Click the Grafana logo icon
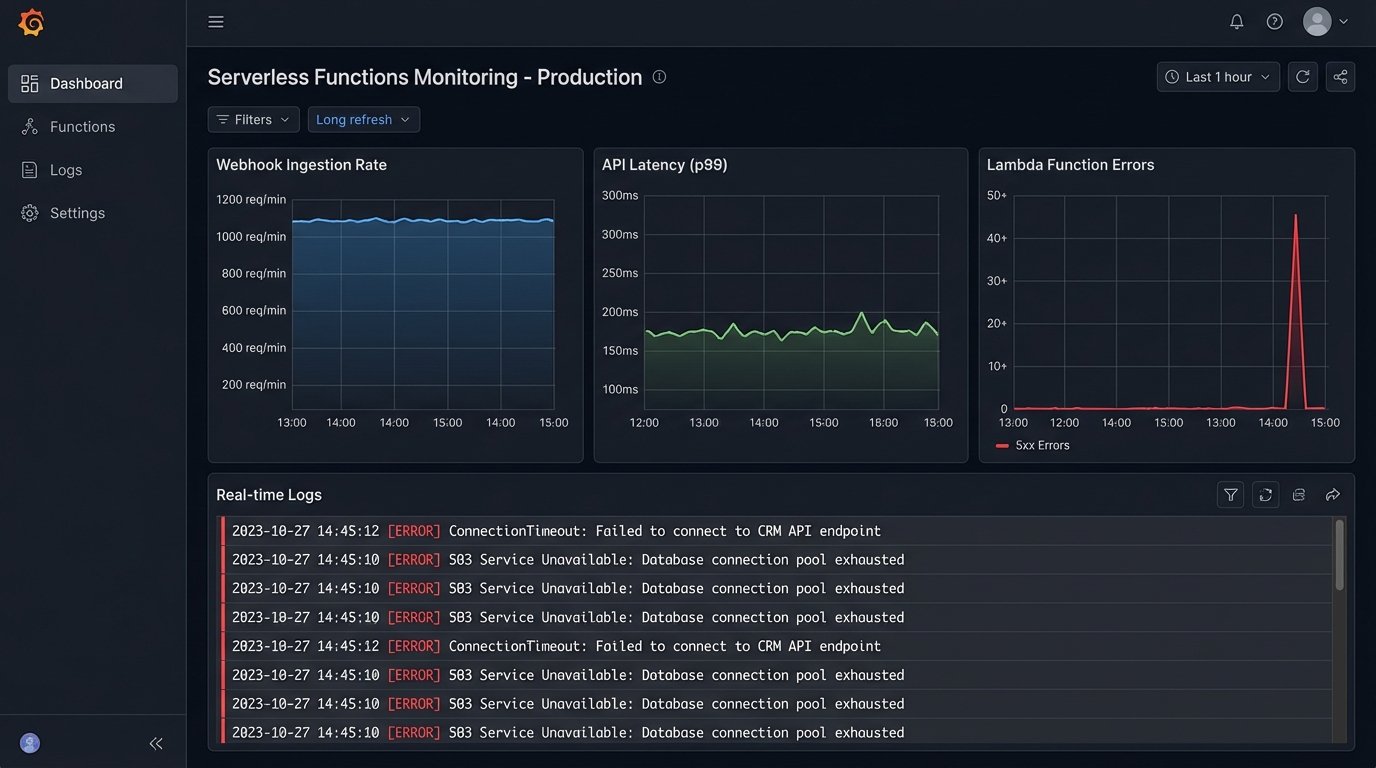The height and width of the screenshot is (768, 1376). (31, 22)
